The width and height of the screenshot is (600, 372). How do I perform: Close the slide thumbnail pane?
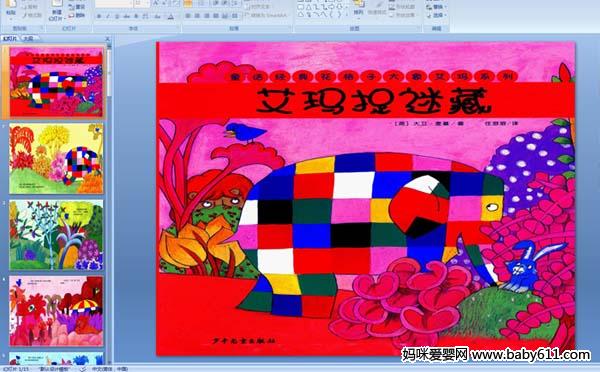(x=108, y=39)
